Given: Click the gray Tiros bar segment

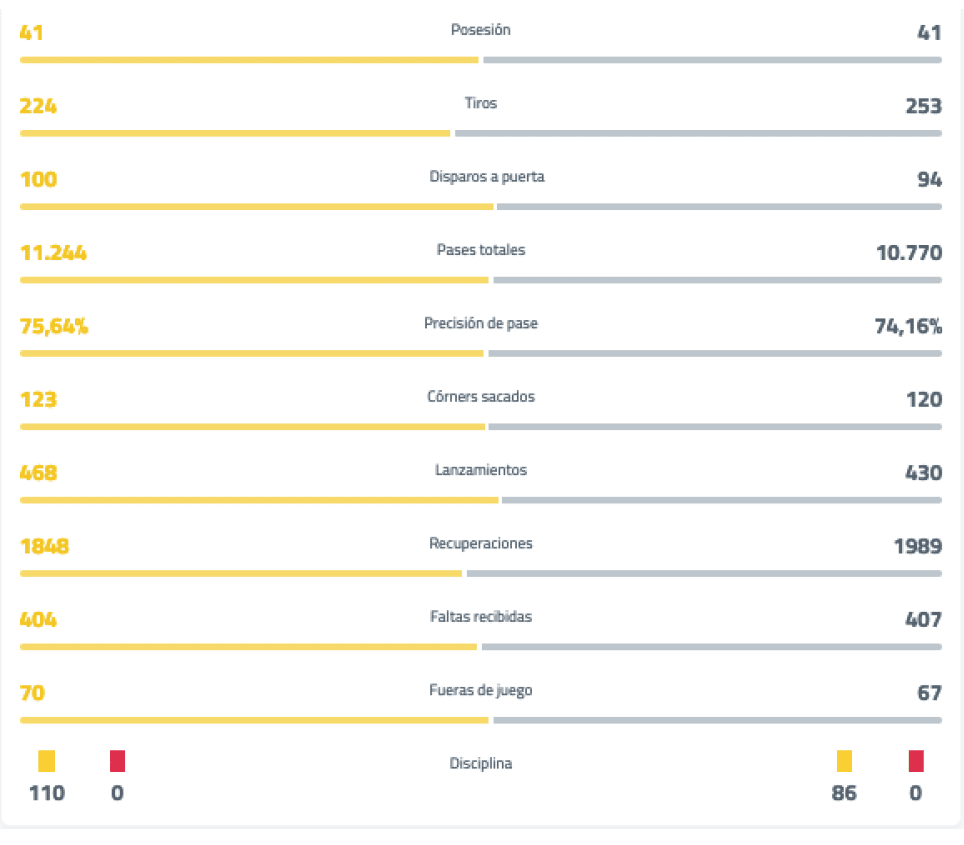Looking at the screenshot, I should click(698, 133).
